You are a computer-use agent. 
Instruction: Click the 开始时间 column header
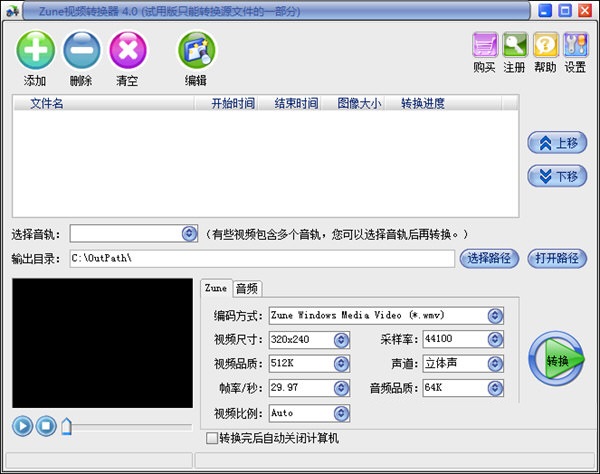click(227, 103)
